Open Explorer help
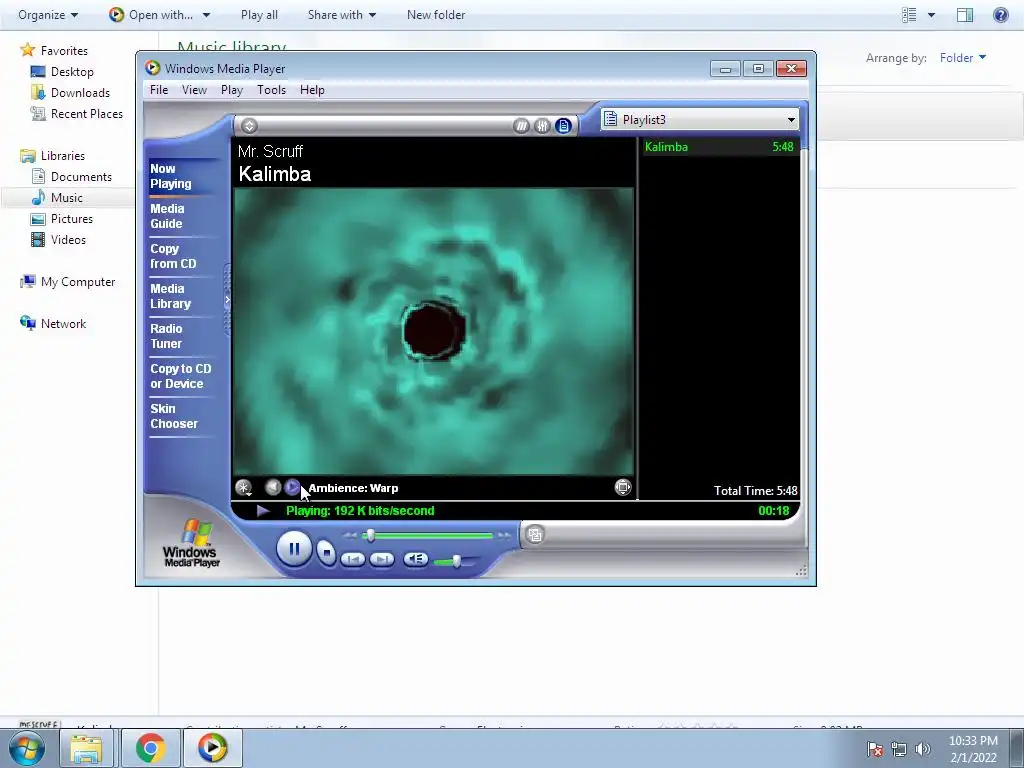This screenshot has height=768, width=1024. point(1000,14)
